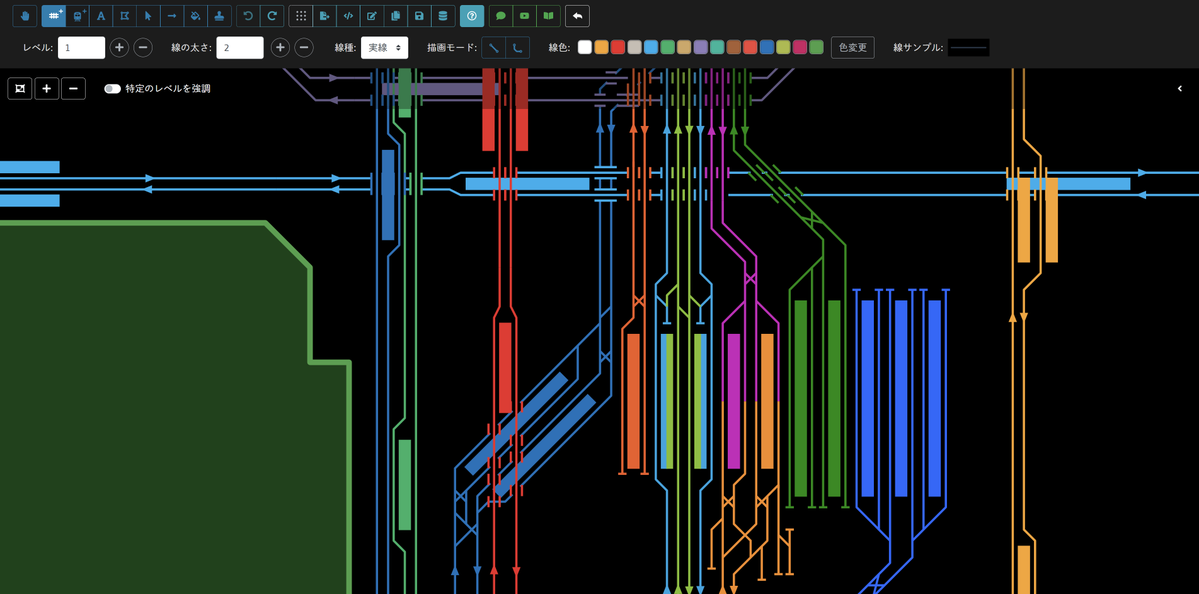The height and width of the screenshot is (594, 1199).
Task: Click the white back arrow button
Action: click(x=577, y=16)
